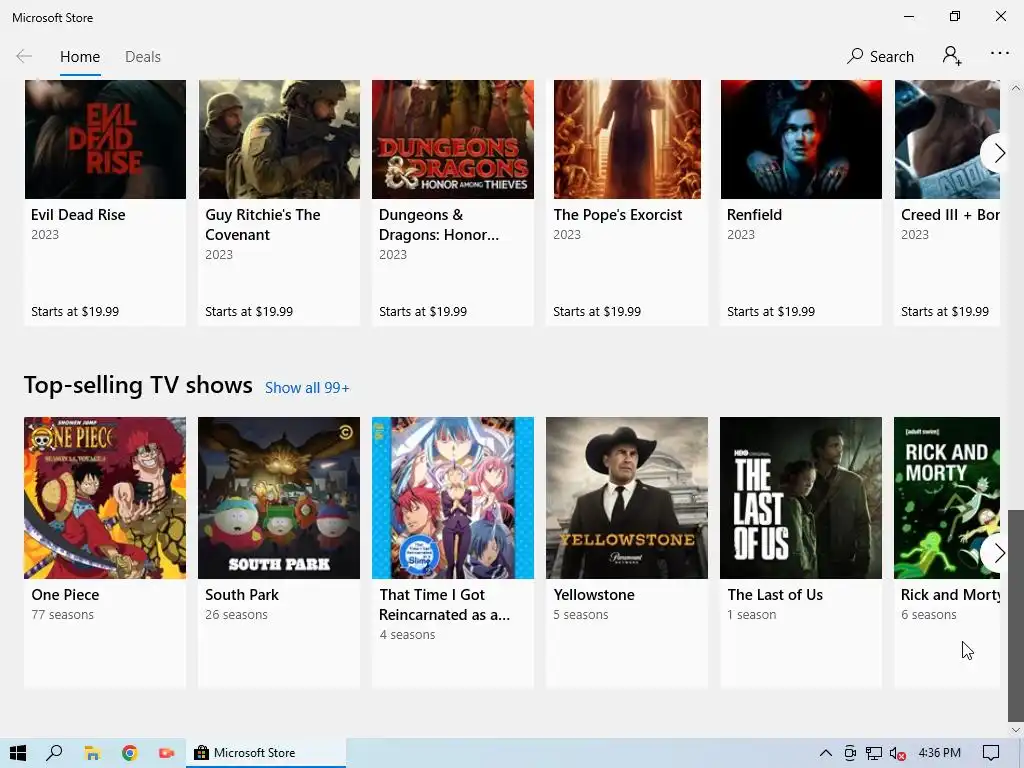Open the notification center icon
The width and height of the screenshot is (1024, 768).
[991, 753]
